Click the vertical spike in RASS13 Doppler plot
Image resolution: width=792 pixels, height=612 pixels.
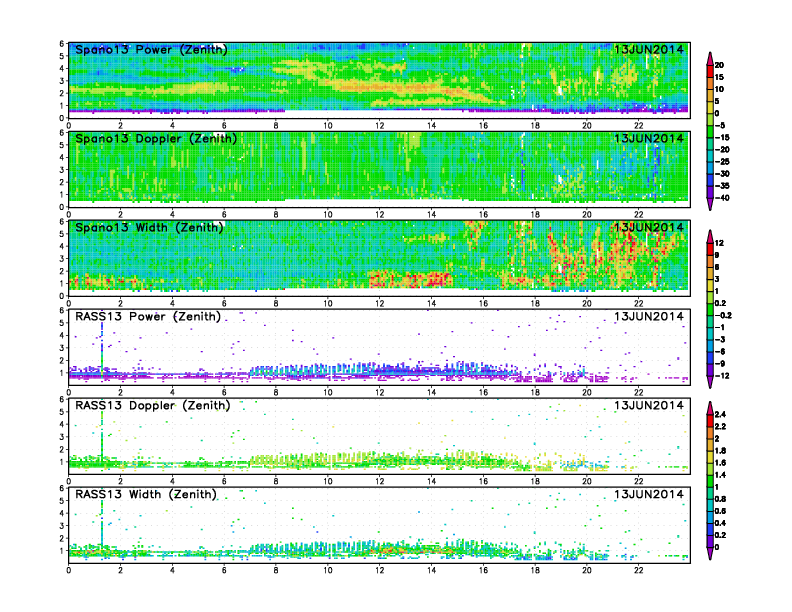coord(102,437)
